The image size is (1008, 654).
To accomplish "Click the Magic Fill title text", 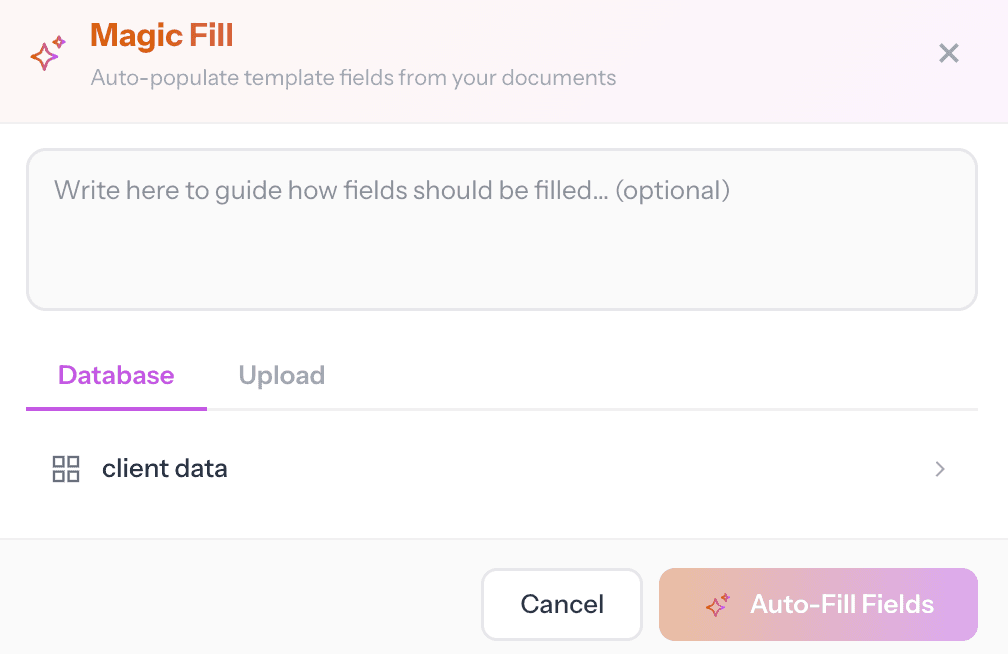I will [161, 36].
